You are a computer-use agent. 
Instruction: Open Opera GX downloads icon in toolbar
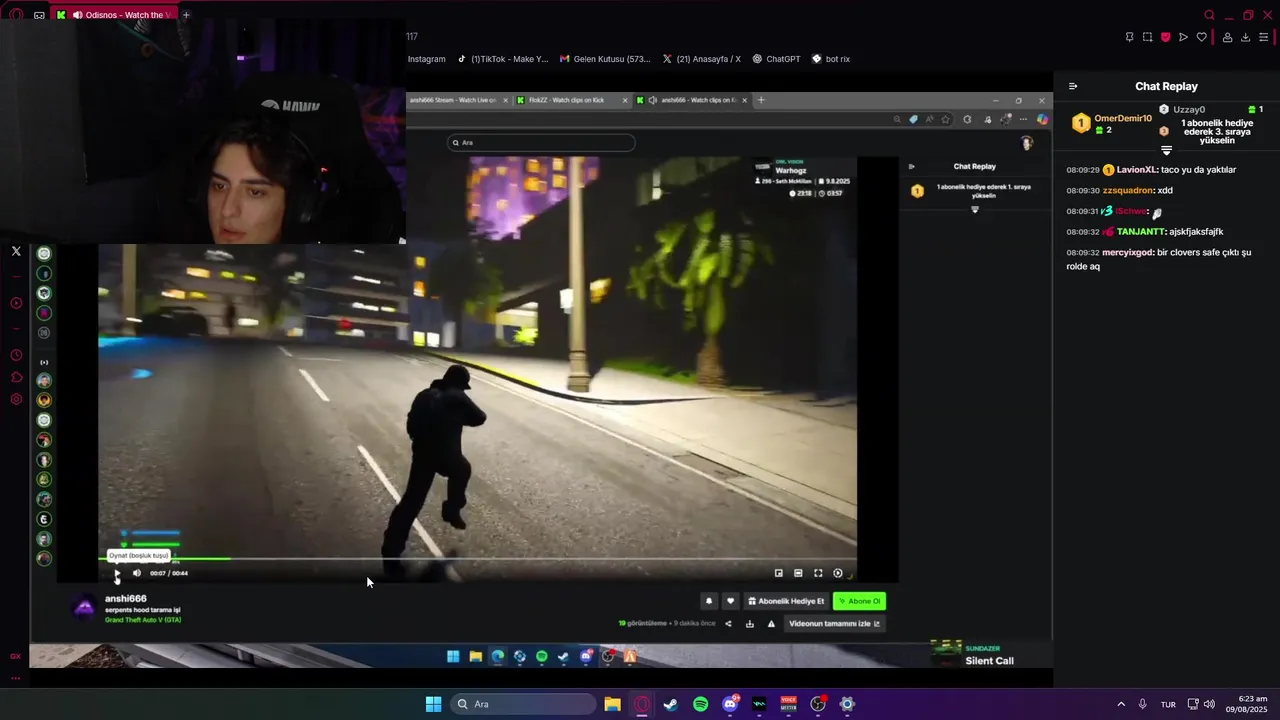pos(1245,37)
